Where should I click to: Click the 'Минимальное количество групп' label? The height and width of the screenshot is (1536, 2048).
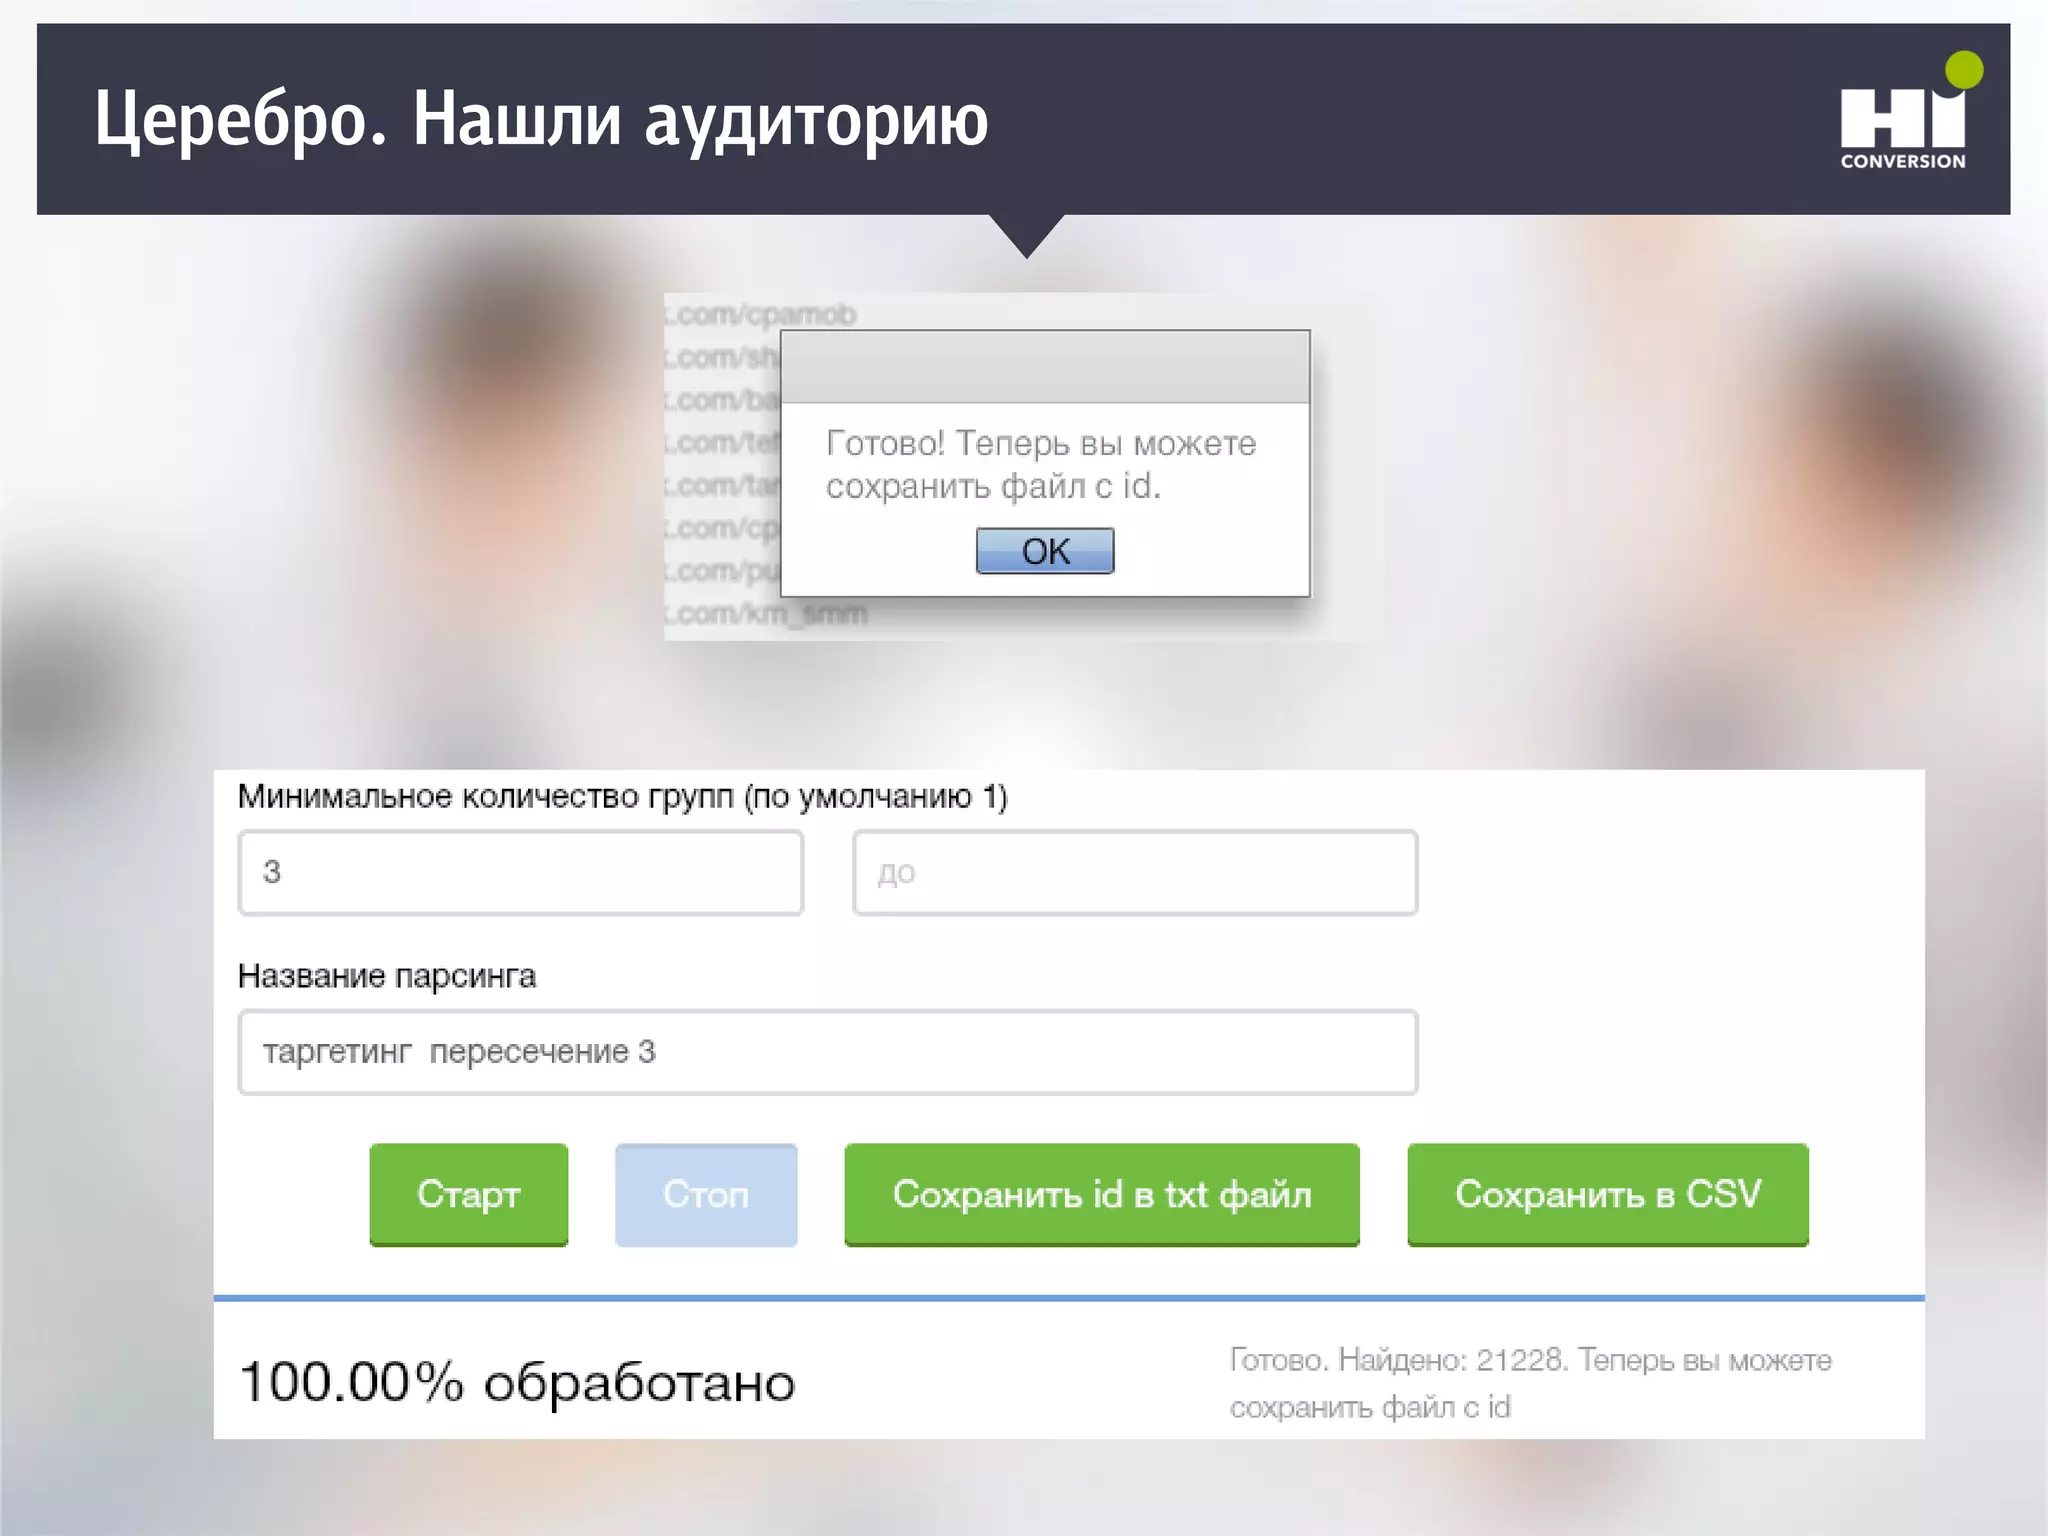(622, 796)
